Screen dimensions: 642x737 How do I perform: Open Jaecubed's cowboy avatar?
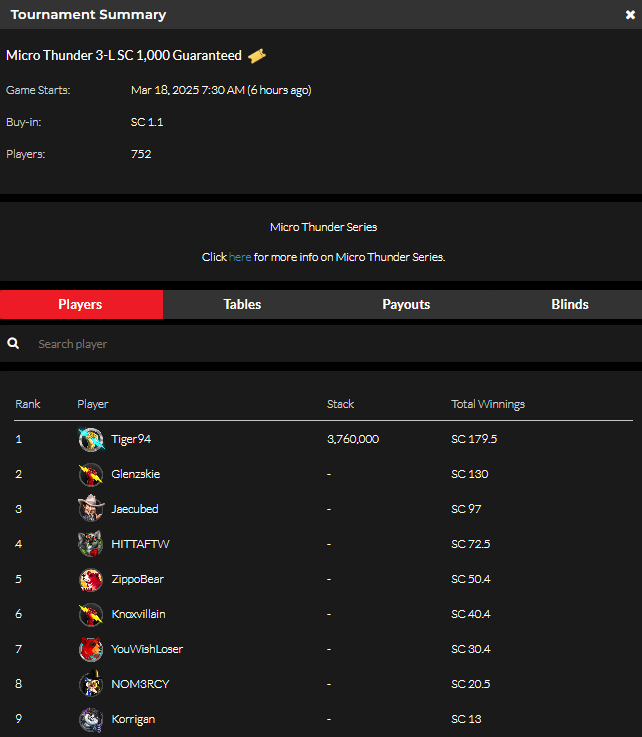pos(91,509)
